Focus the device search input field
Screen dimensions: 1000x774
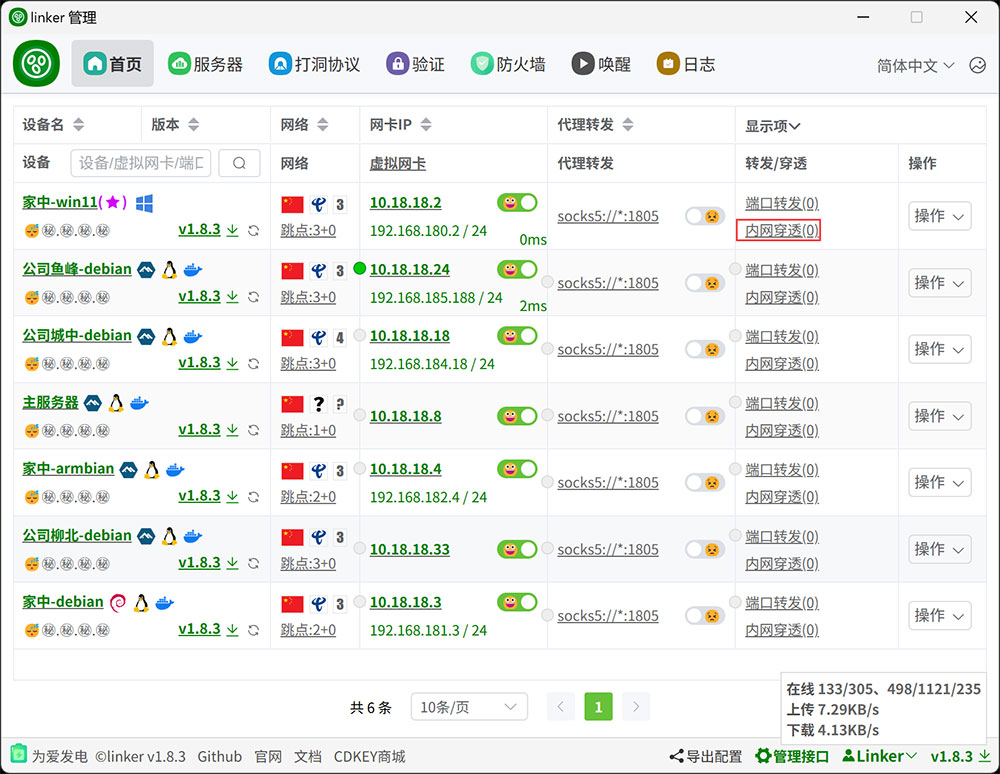point(141,163)
